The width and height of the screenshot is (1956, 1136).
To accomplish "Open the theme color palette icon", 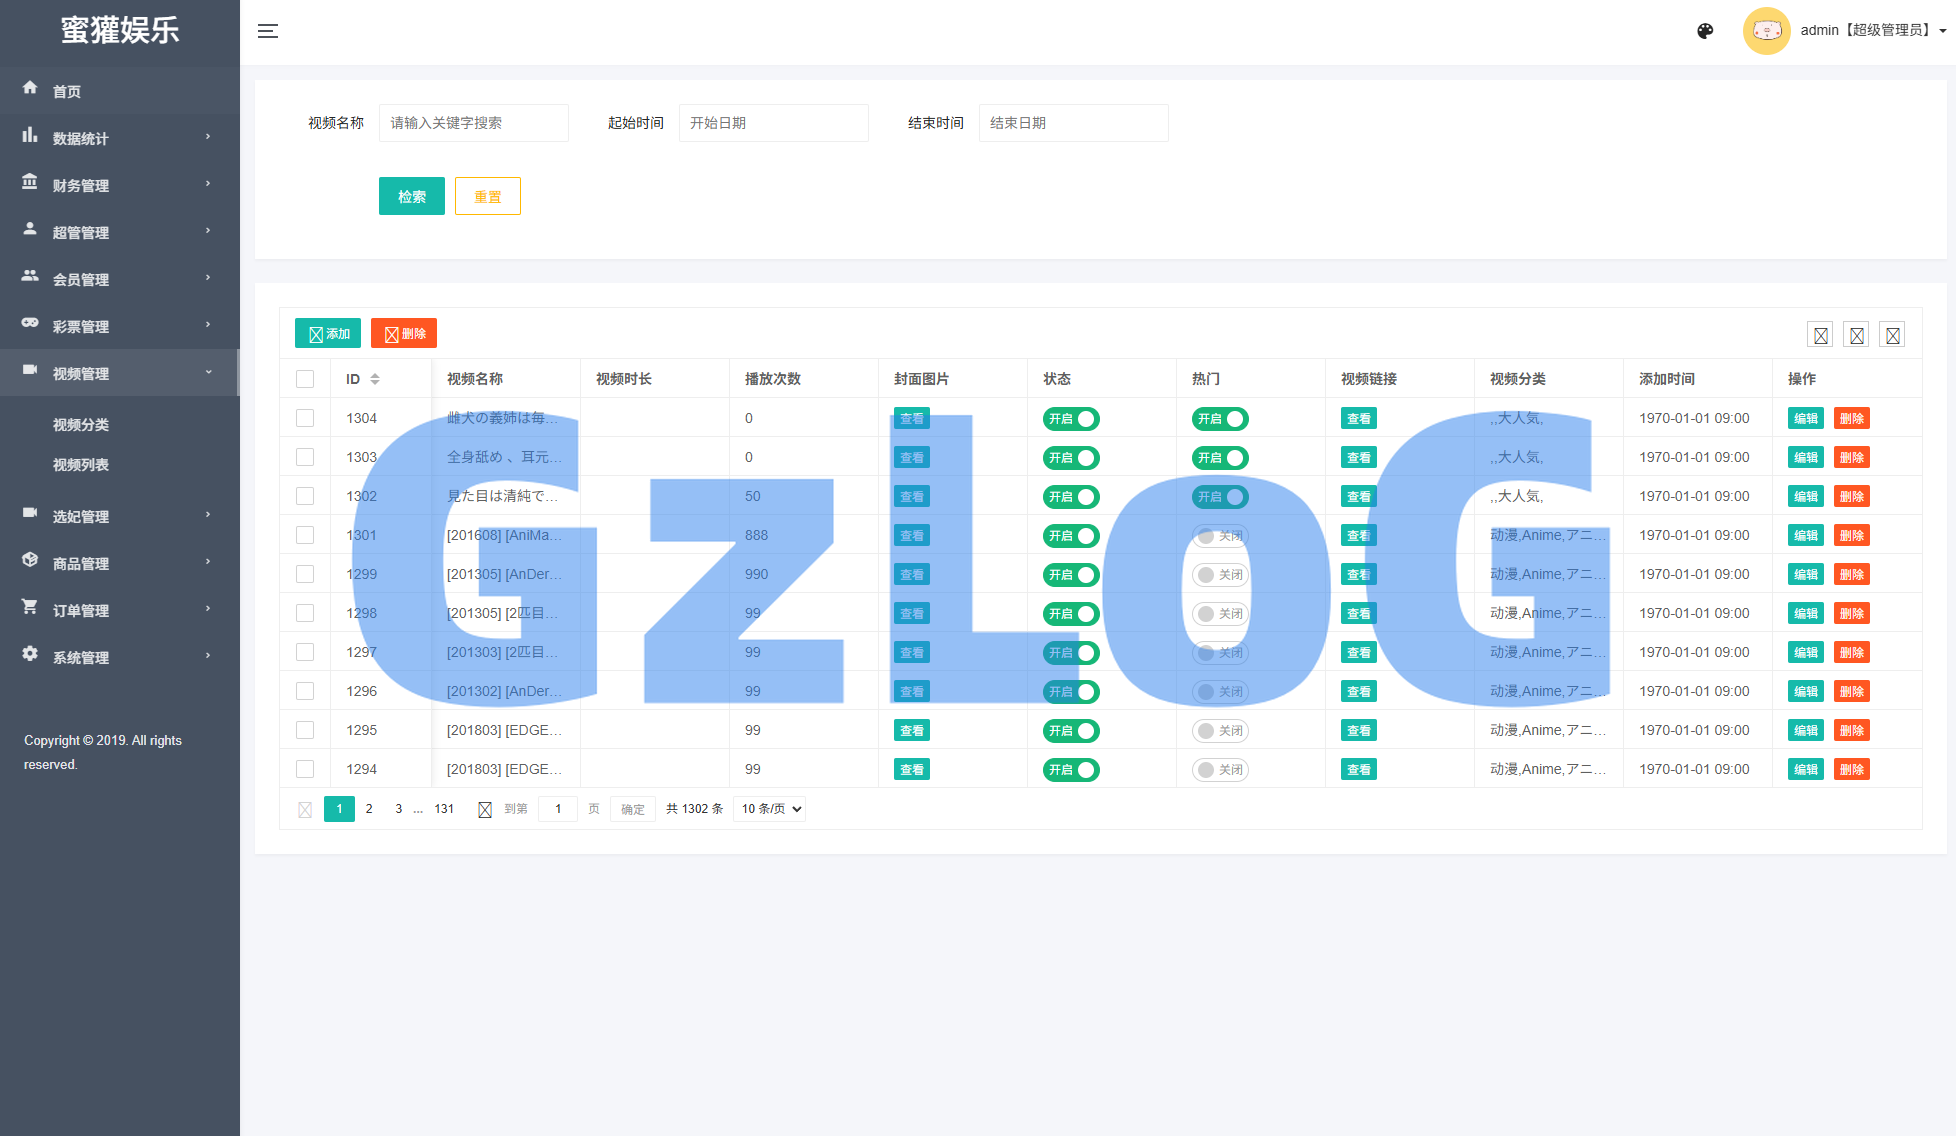I will 1705,31.
